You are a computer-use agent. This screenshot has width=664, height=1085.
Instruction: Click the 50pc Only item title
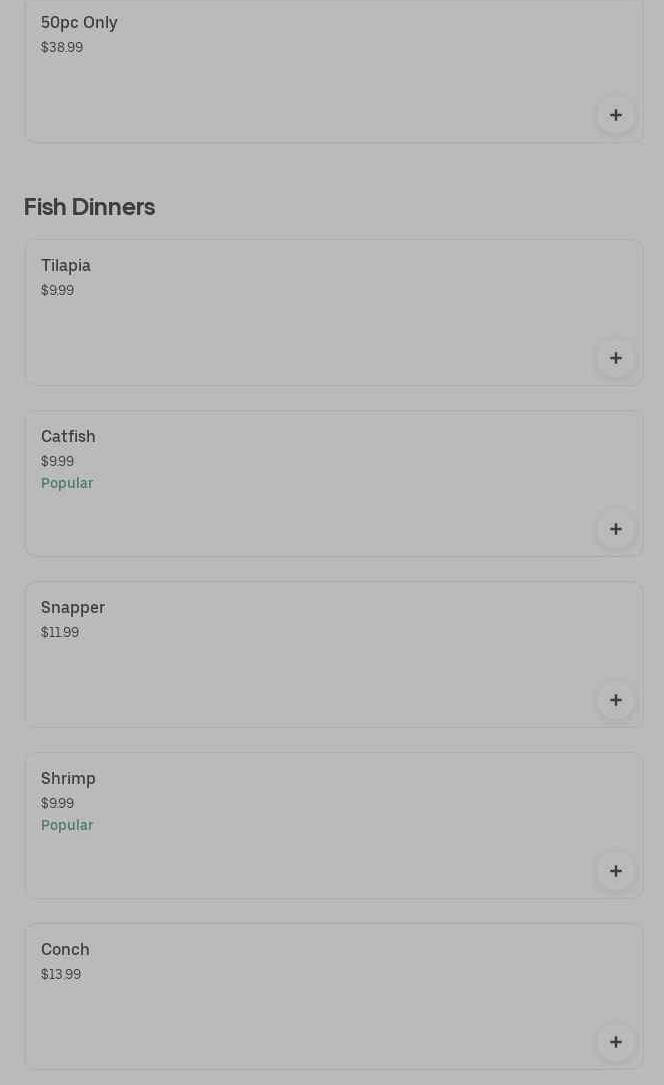coord(79,22)
